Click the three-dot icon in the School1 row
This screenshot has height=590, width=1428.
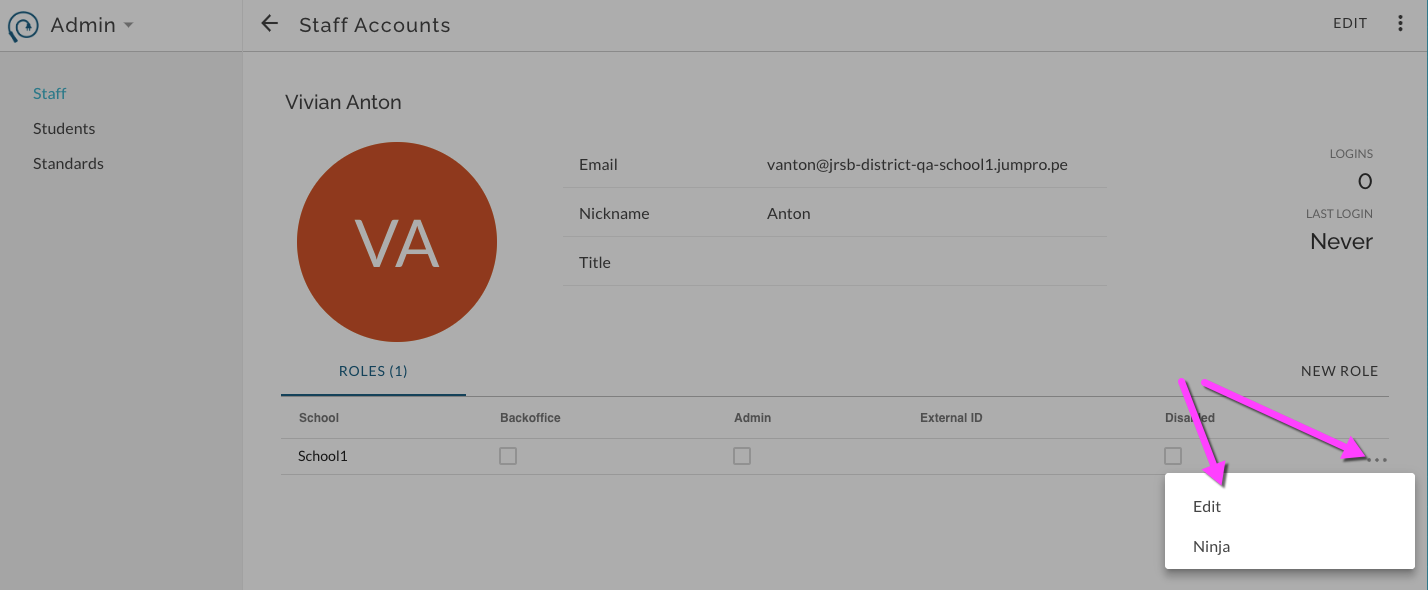tap(1377, 459)
